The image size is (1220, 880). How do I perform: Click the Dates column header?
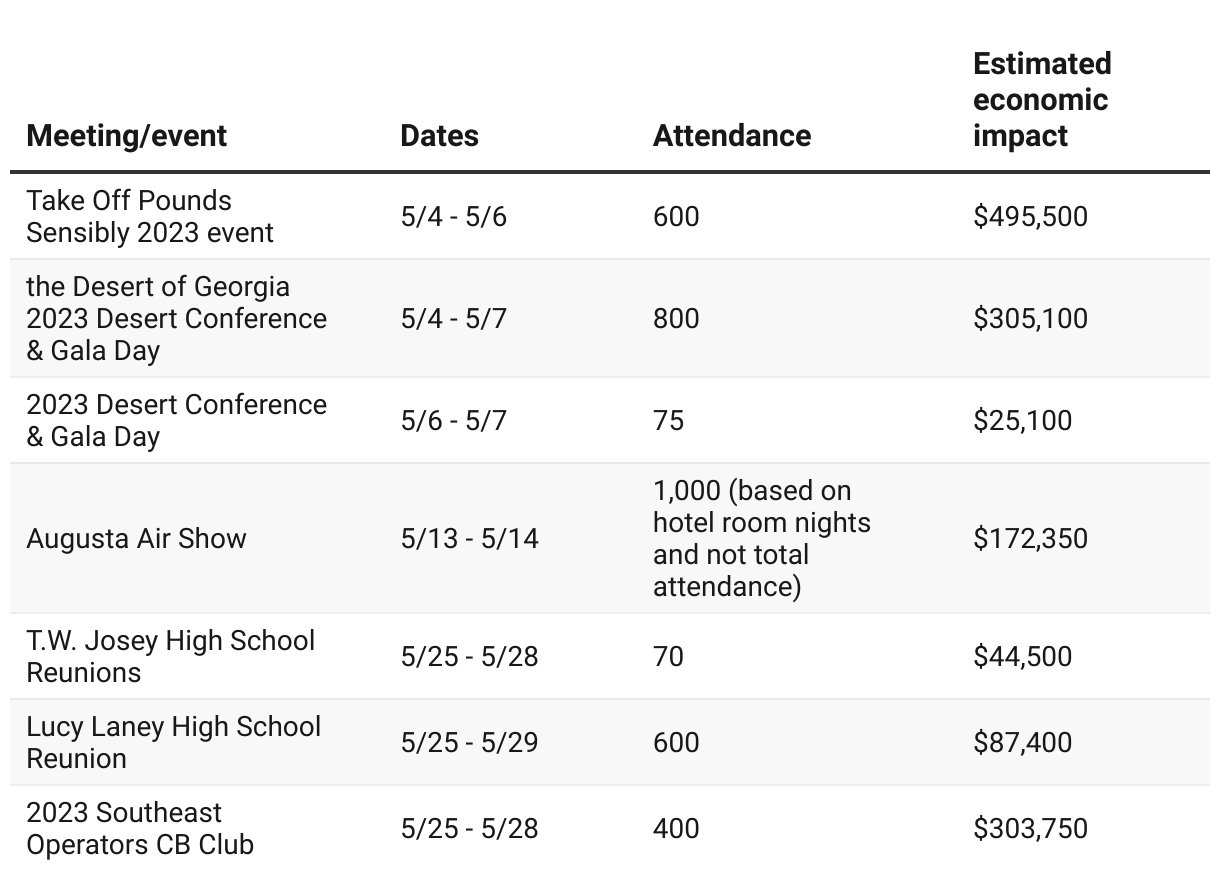point(439,136)
